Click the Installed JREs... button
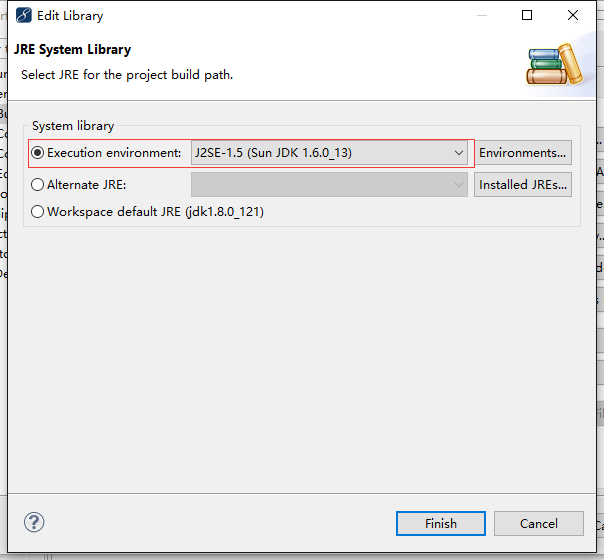Viewport: 604px width, 560px height. [523, 185]
